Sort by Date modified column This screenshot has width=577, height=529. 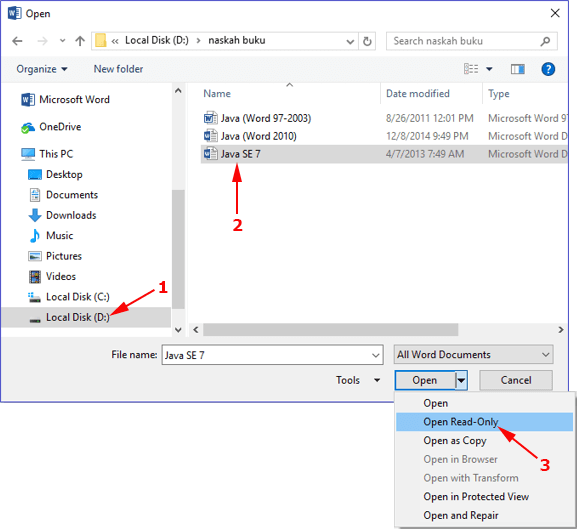click(x=418, y=93)
